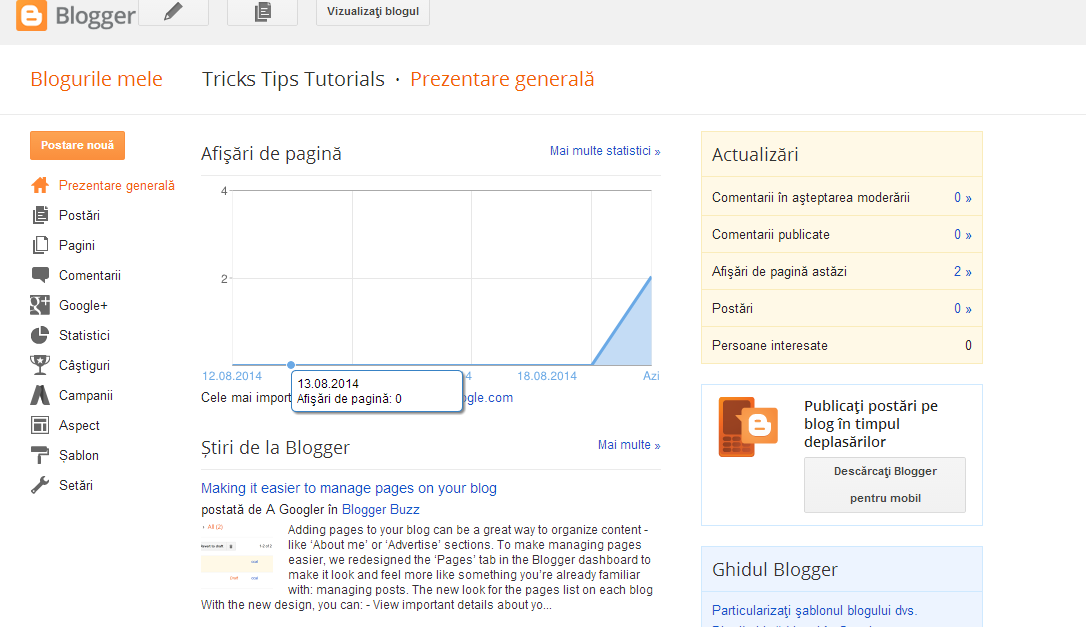Open Postări in sidebar

click(79, 215)
